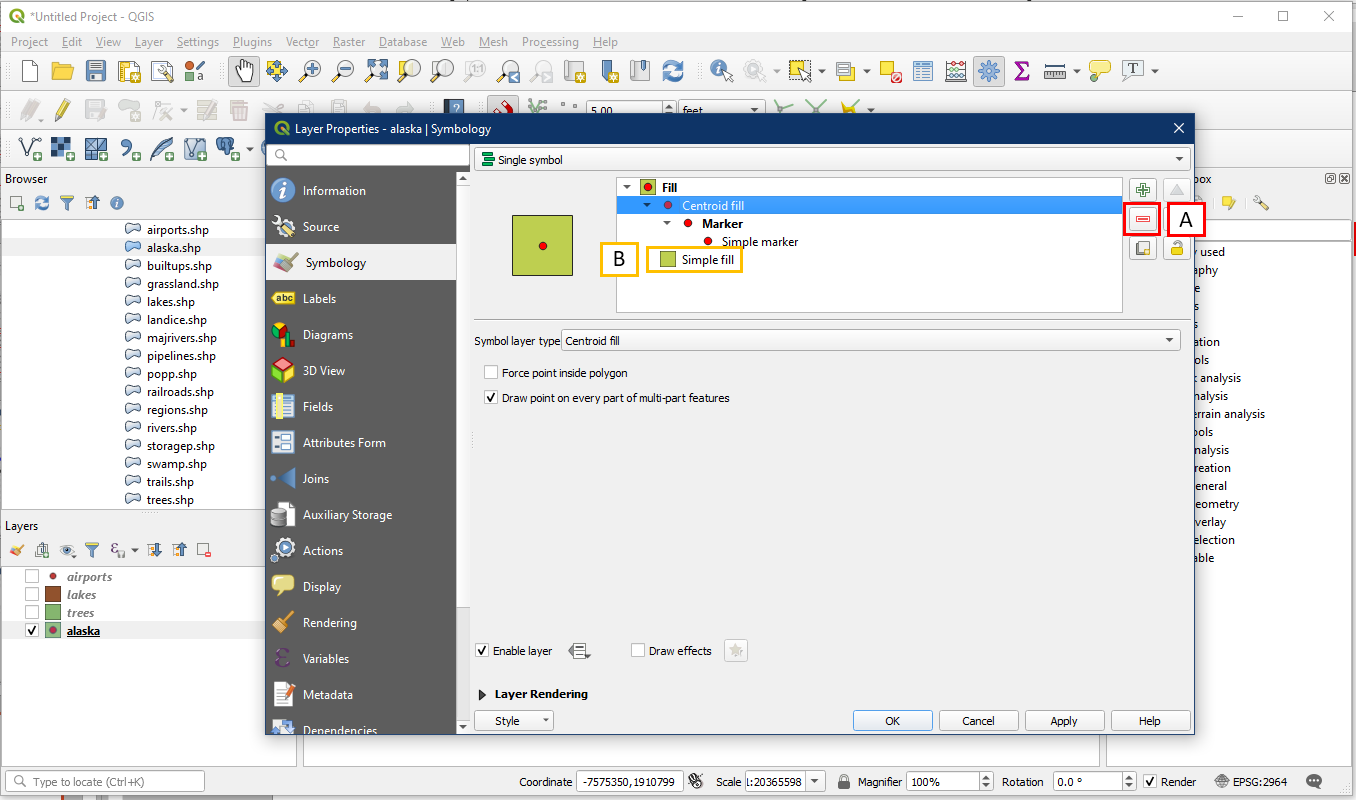Image resolution: width=1356 pixels, height=800 pixels.
Task: Select the Pan Map hand tool
Action: (244, 71)
